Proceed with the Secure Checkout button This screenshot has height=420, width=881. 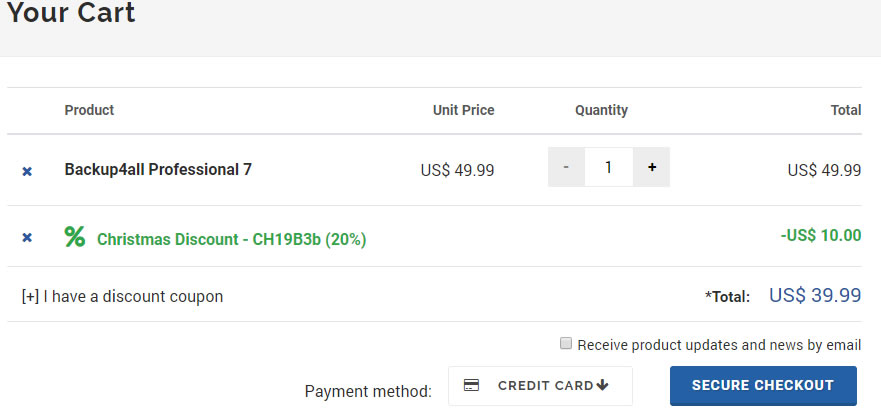point(763,386)
